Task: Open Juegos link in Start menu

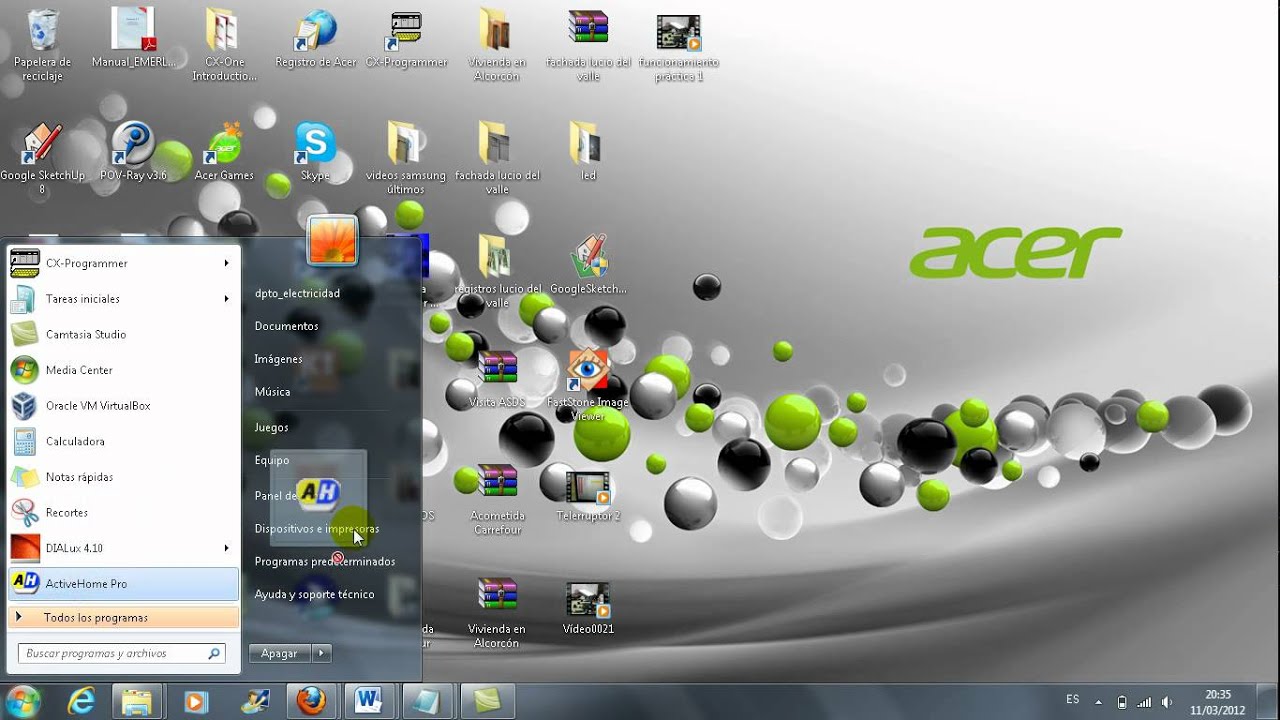Action: click(x=272, y=427)
